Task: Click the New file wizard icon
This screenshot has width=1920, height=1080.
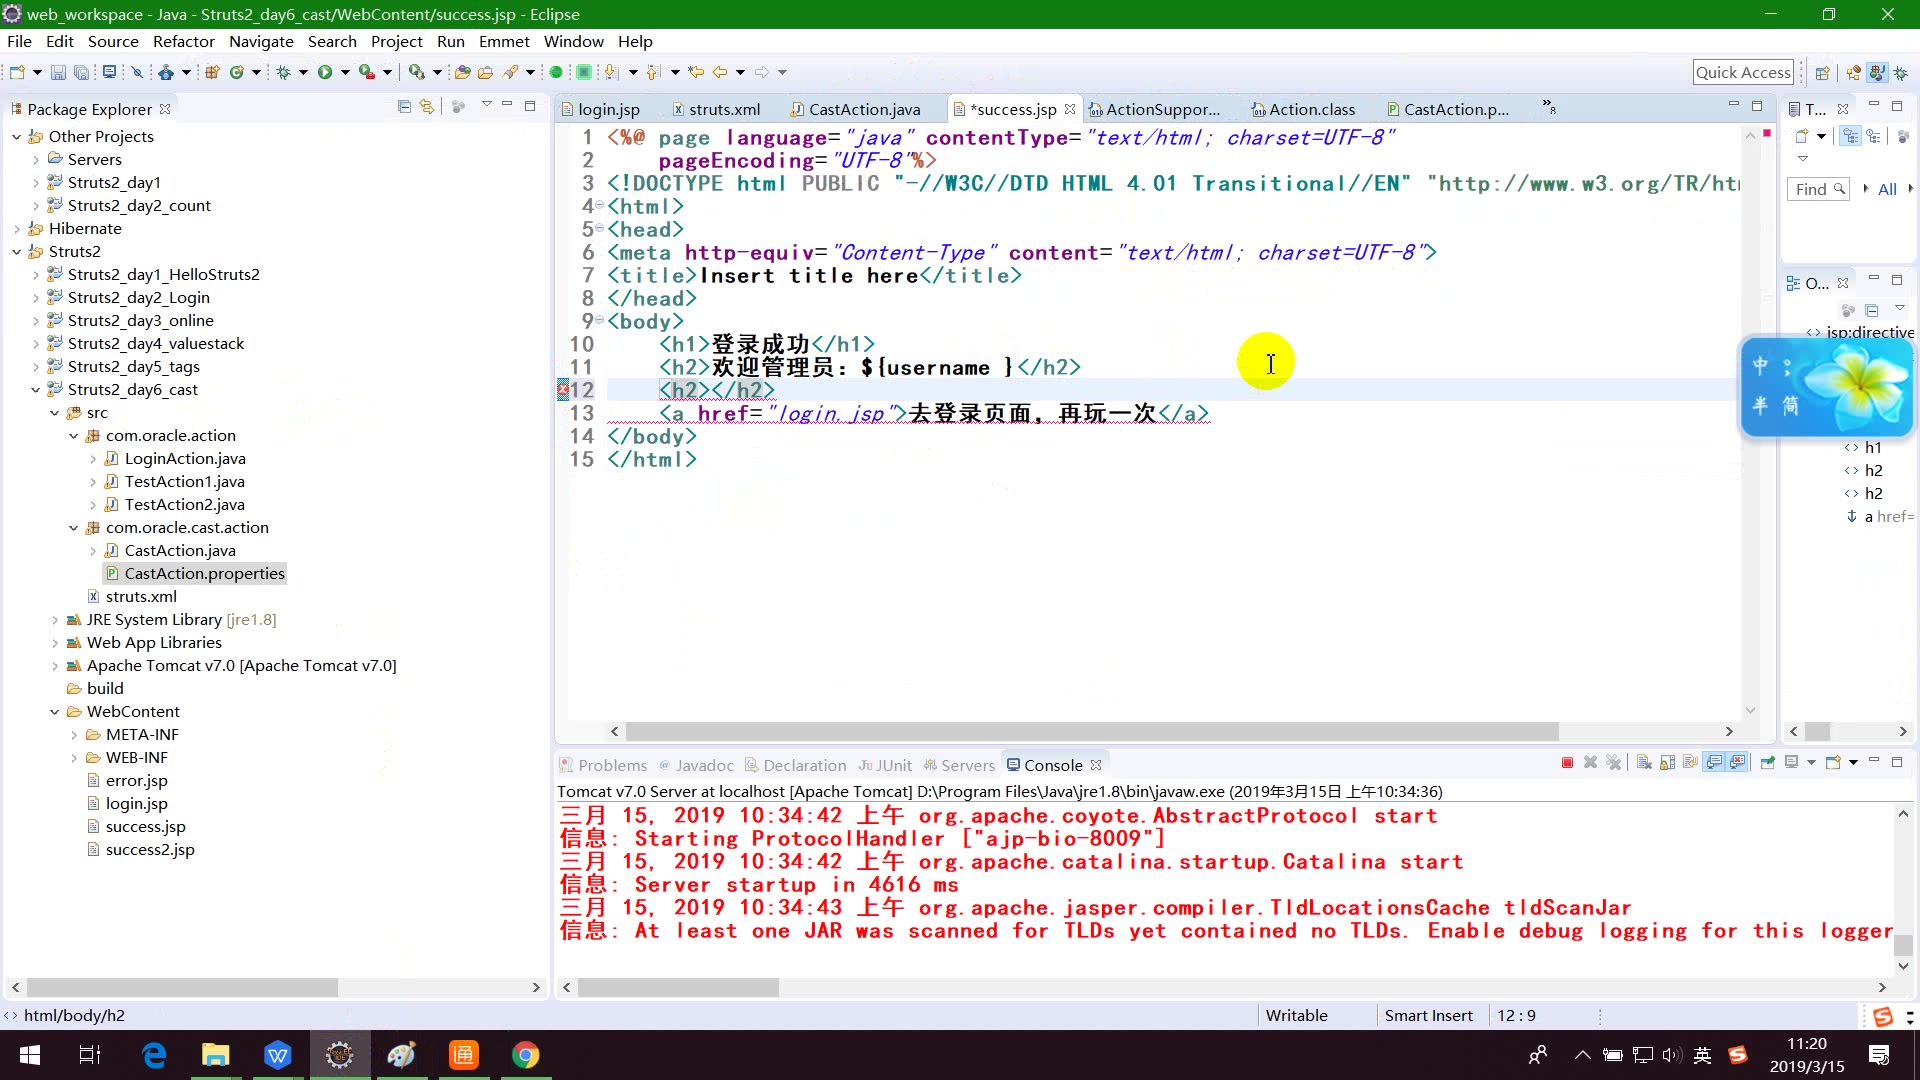Action: pyautogui.click(x=17, y=72)
